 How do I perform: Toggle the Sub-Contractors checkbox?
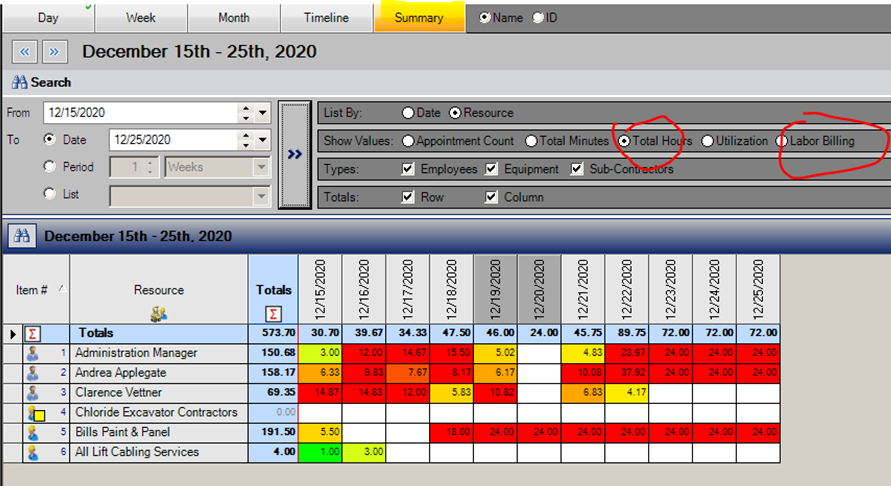click(577, 169)
